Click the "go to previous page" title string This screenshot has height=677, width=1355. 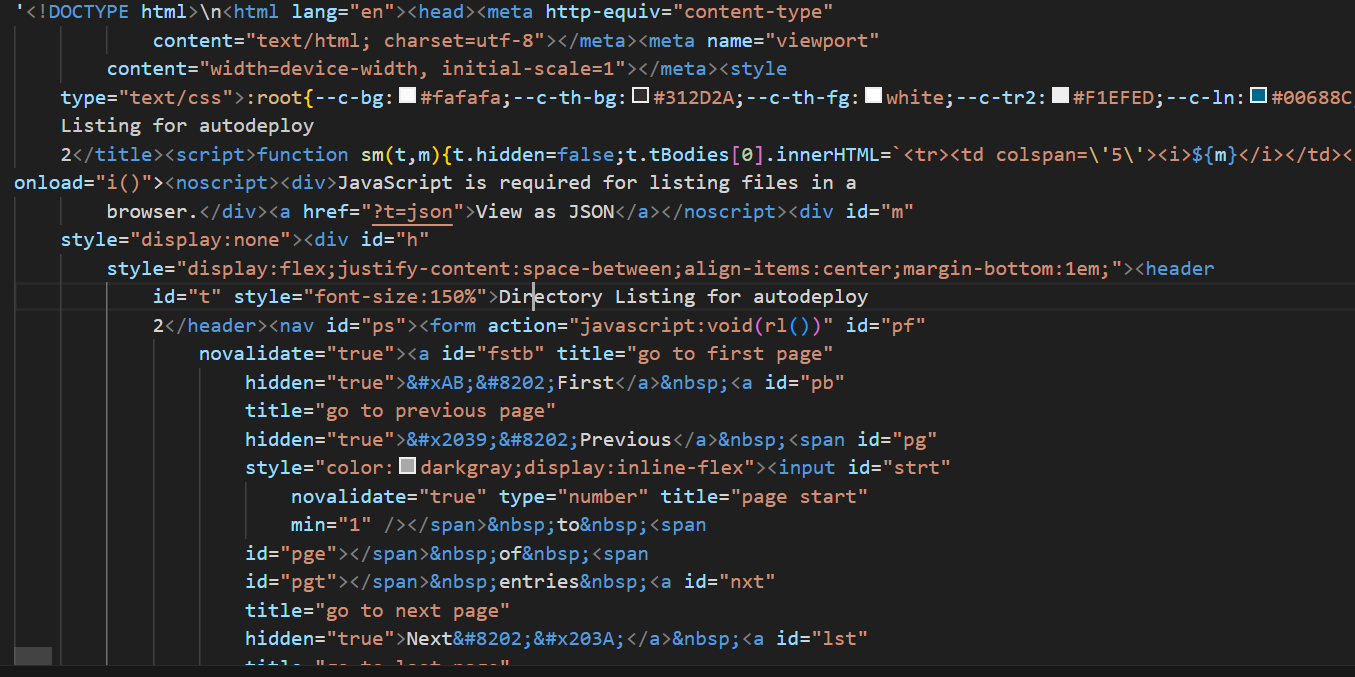click(x=435, y=410)
